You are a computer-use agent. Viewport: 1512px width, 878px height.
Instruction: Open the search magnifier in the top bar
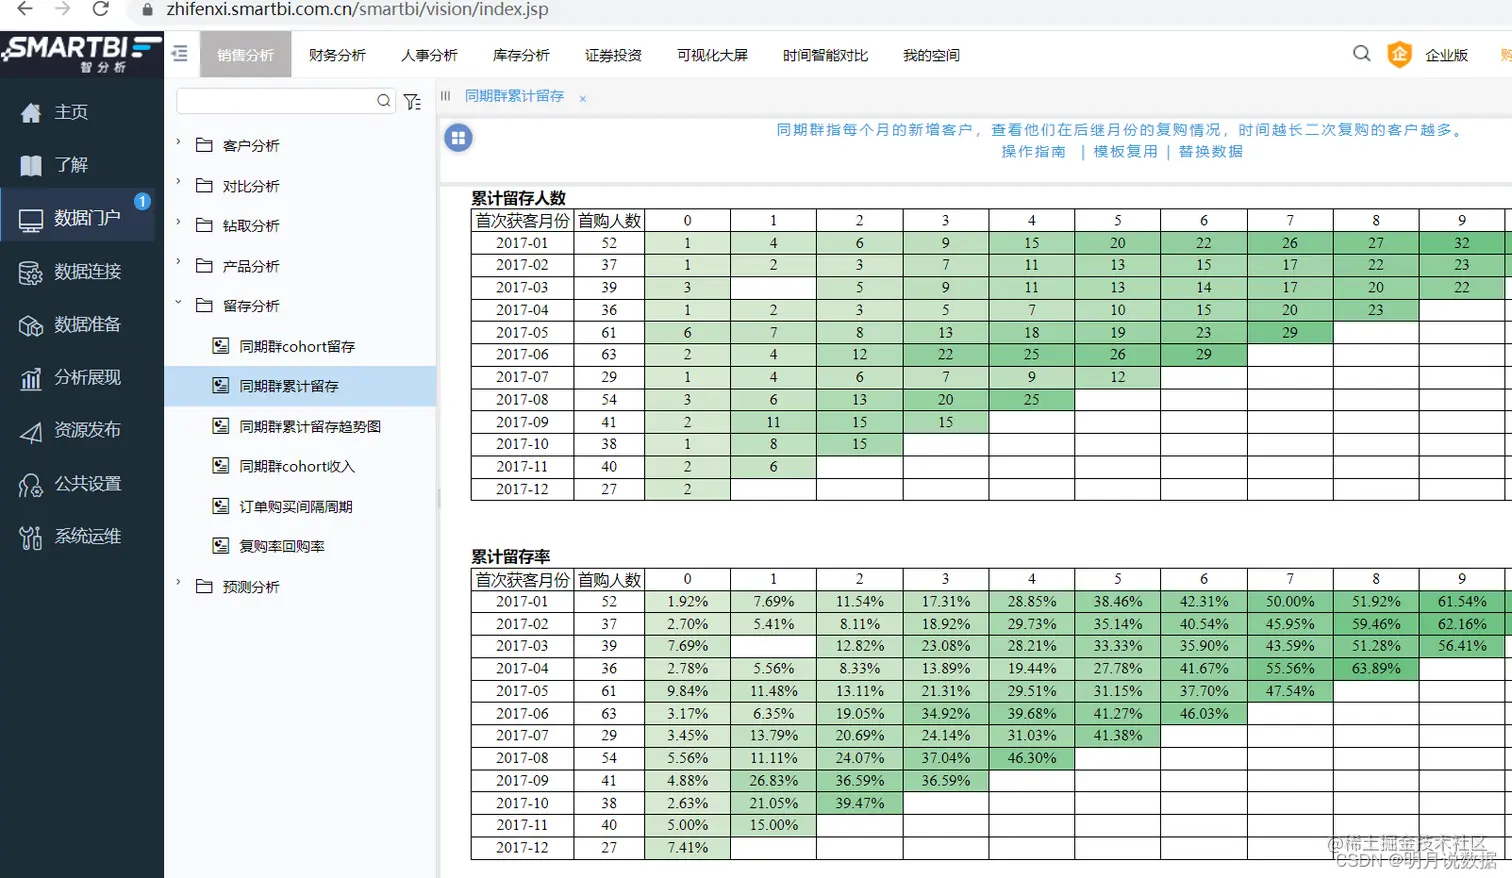point(1361,55)
